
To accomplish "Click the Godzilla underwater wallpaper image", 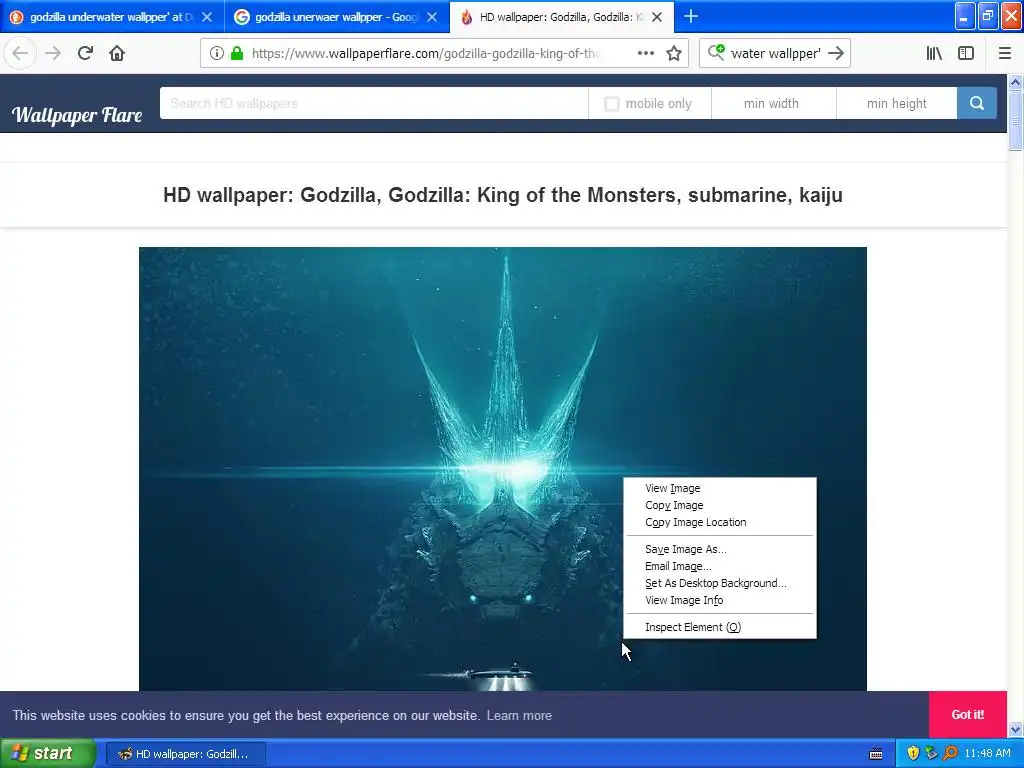I will pyautogui.click(x=502, y=468).
